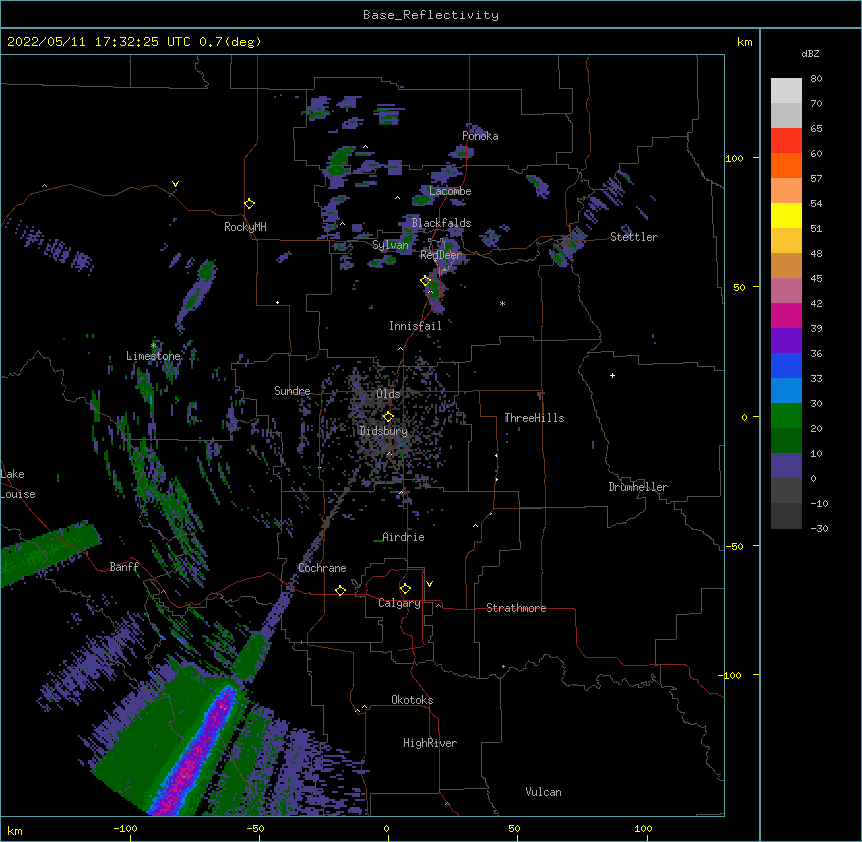Click the -30 value at legend bottom

tap(819, 528)
